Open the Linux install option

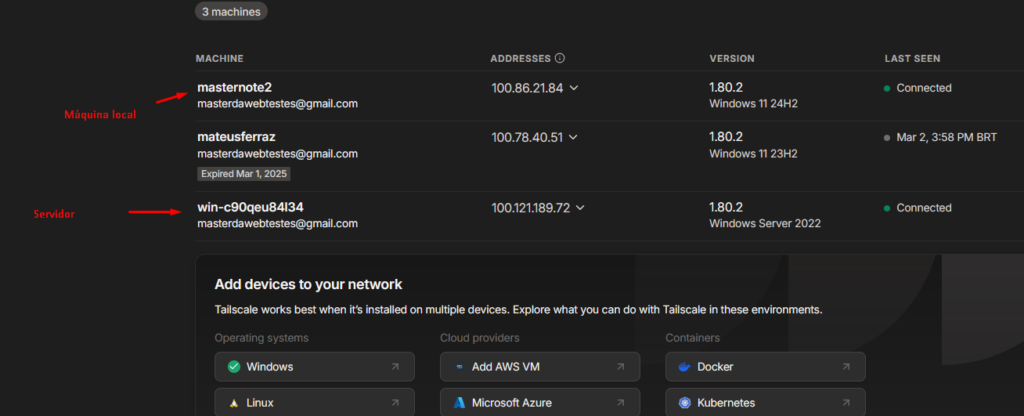point(315,402)
